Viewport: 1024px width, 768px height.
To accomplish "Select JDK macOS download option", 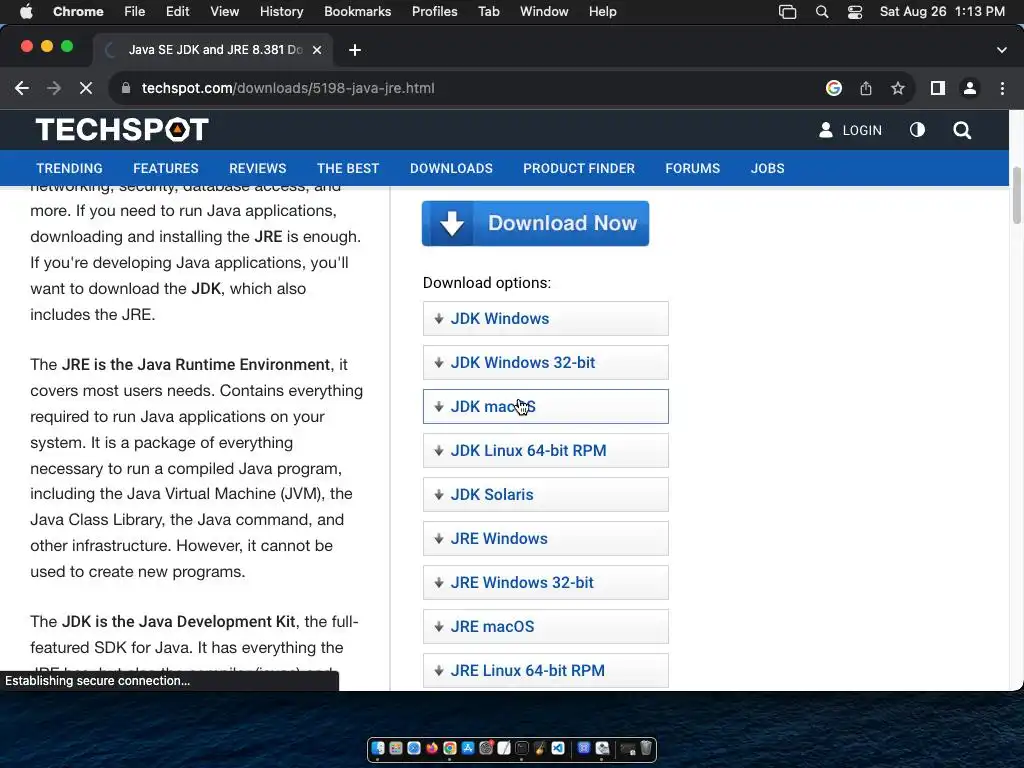I will 545,406.
